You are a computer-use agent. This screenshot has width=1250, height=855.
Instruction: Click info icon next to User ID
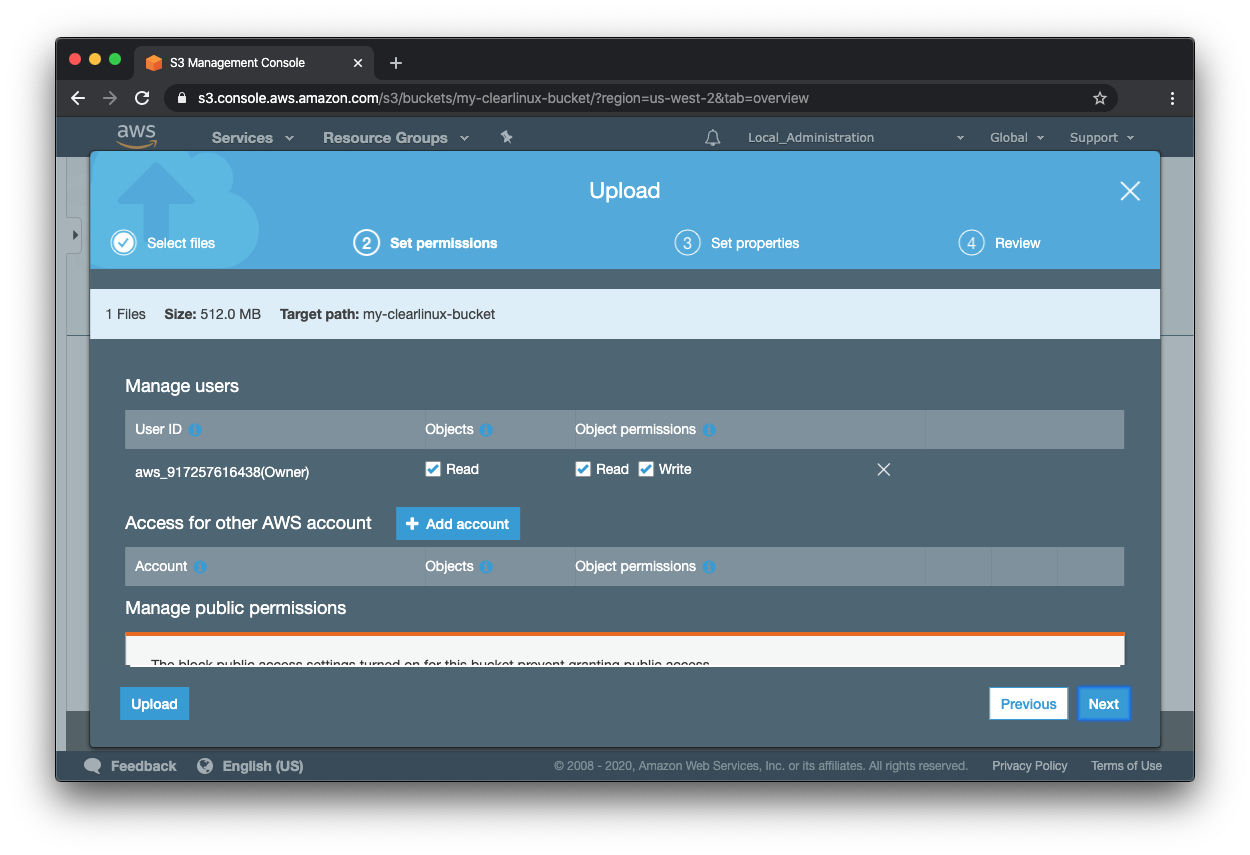pyautogui.click(x=195, y=430)
